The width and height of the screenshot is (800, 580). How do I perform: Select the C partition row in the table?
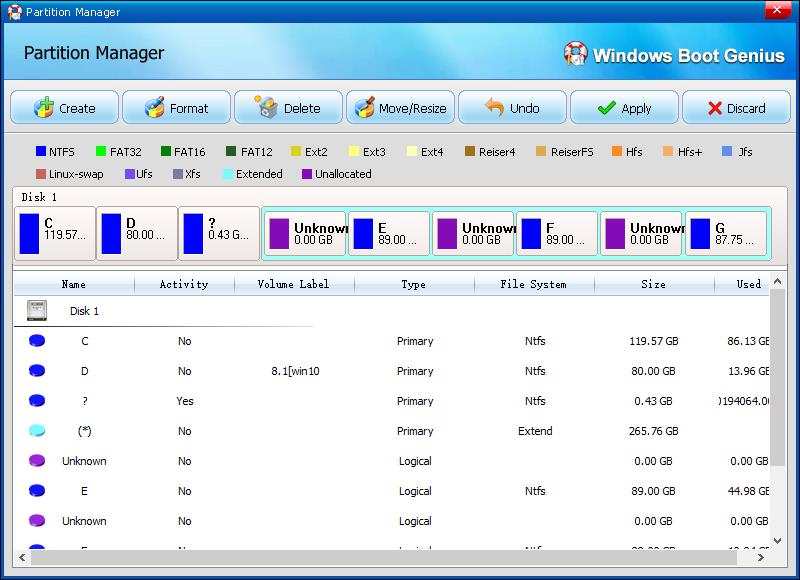click(x=85, y=341)
